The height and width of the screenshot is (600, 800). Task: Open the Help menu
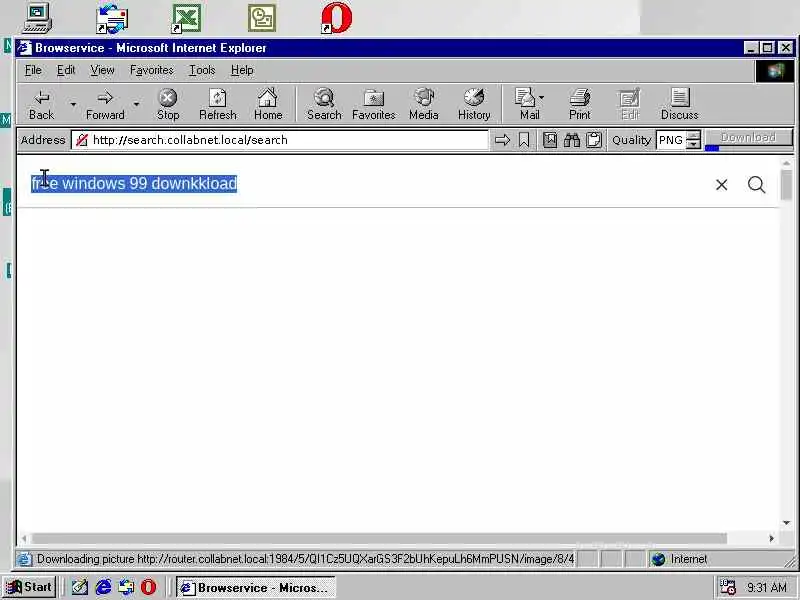coord(242,70)
